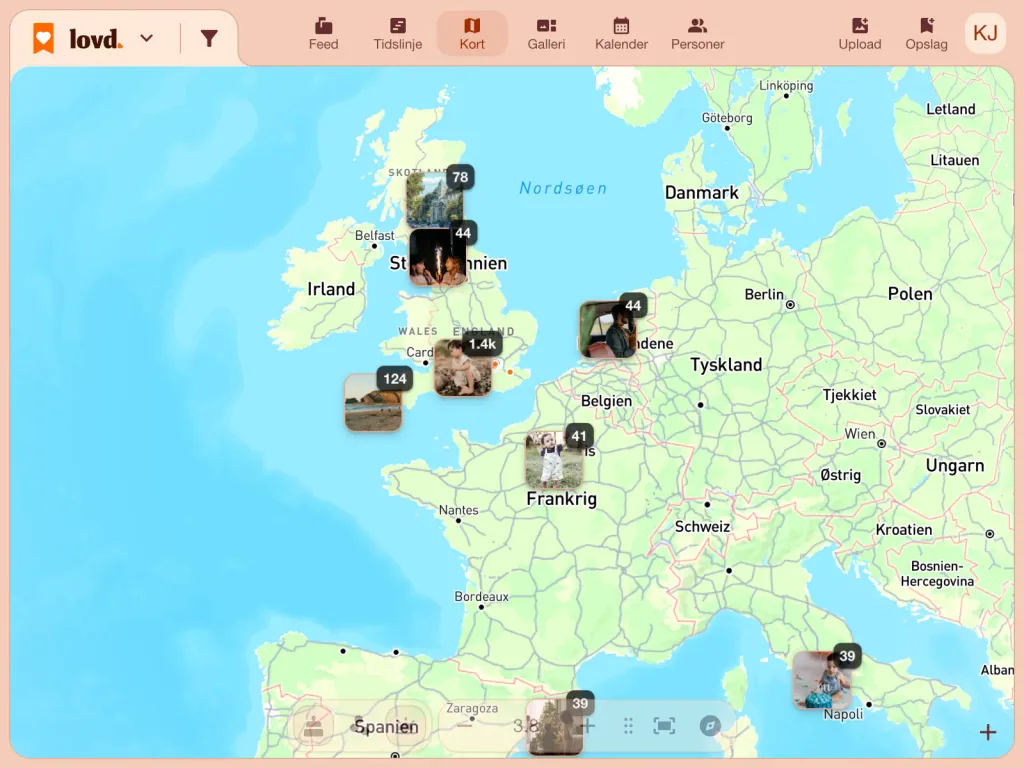Open the KJ profile avatar
The width and height of the screenshot is (1024, 768).
985,33
